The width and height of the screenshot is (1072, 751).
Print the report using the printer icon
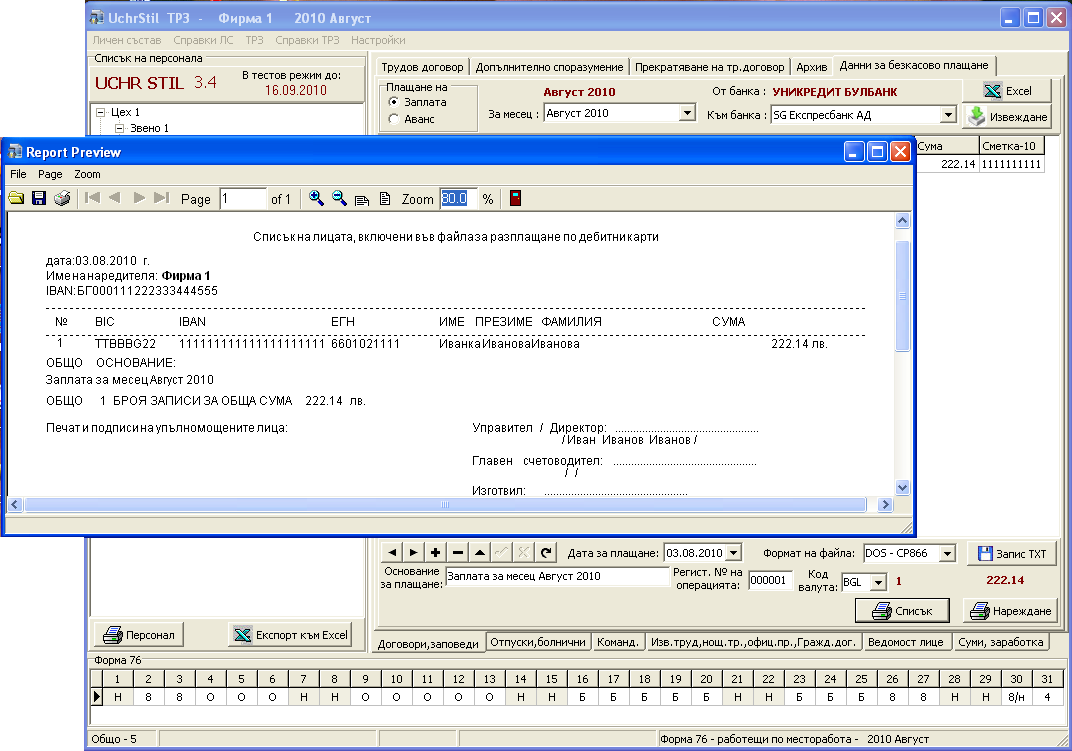point(62,199)
